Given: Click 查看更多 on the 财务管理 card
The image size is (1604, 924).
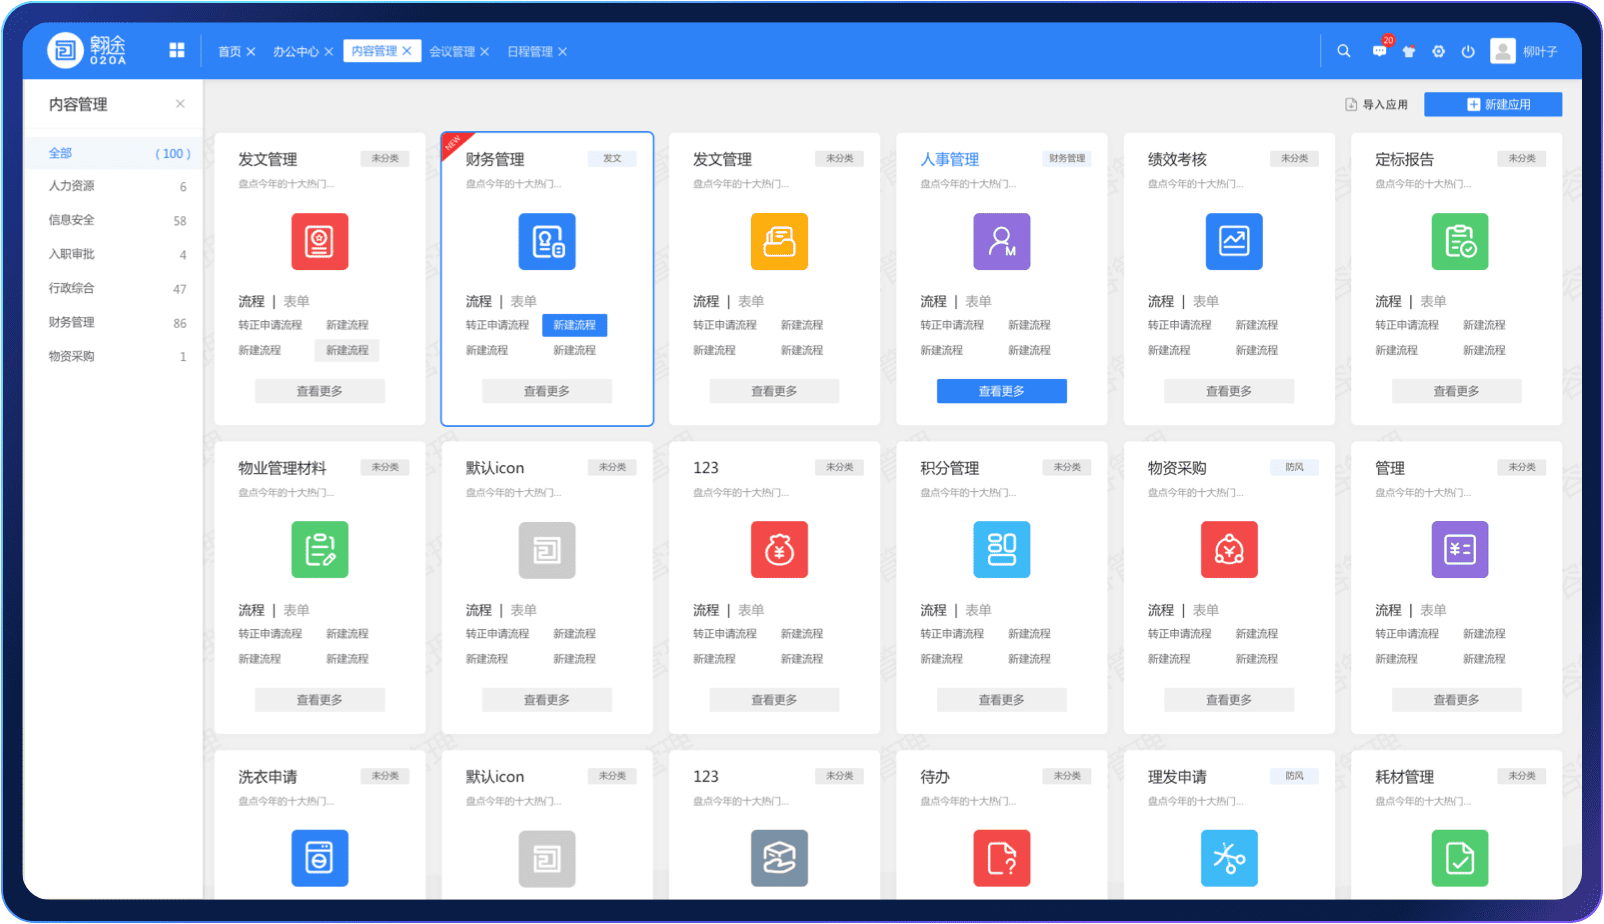Looking at the screenshot, I should [x=546, y=390].
